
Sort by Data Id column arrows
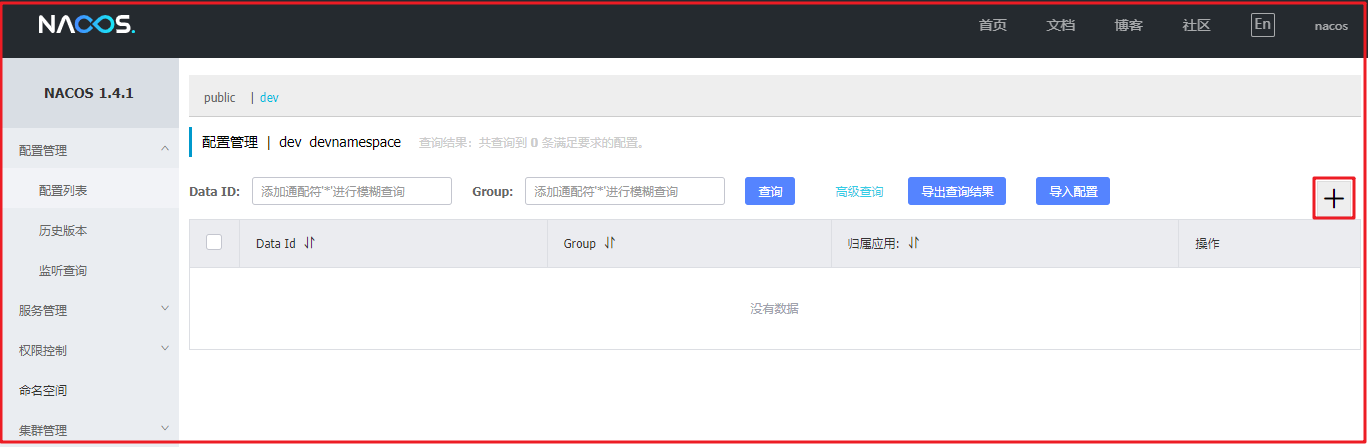(309, 243)
